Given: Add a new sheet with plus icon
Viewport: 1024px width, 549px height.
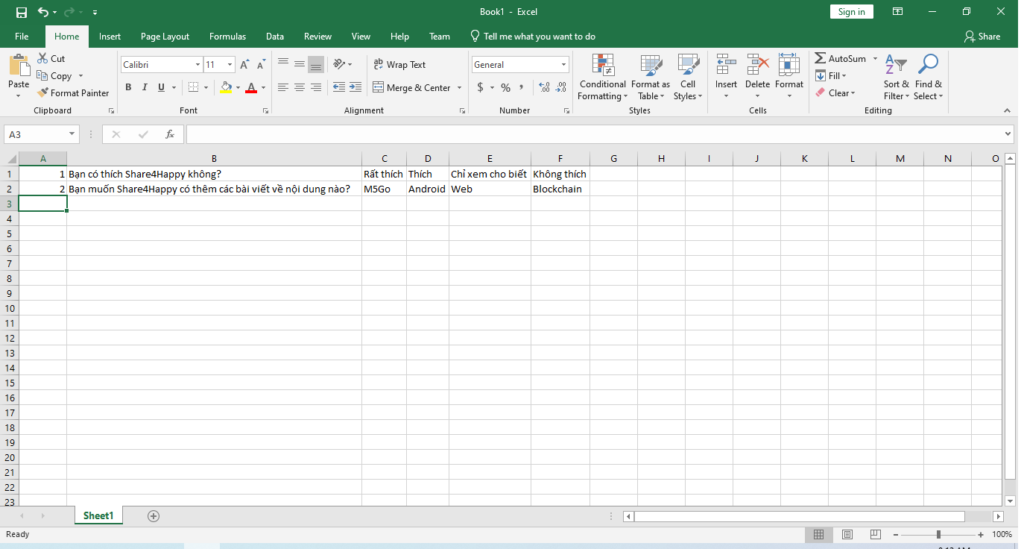Looking at the screenshot, I should pyautogui.click(x=153, y=516).
